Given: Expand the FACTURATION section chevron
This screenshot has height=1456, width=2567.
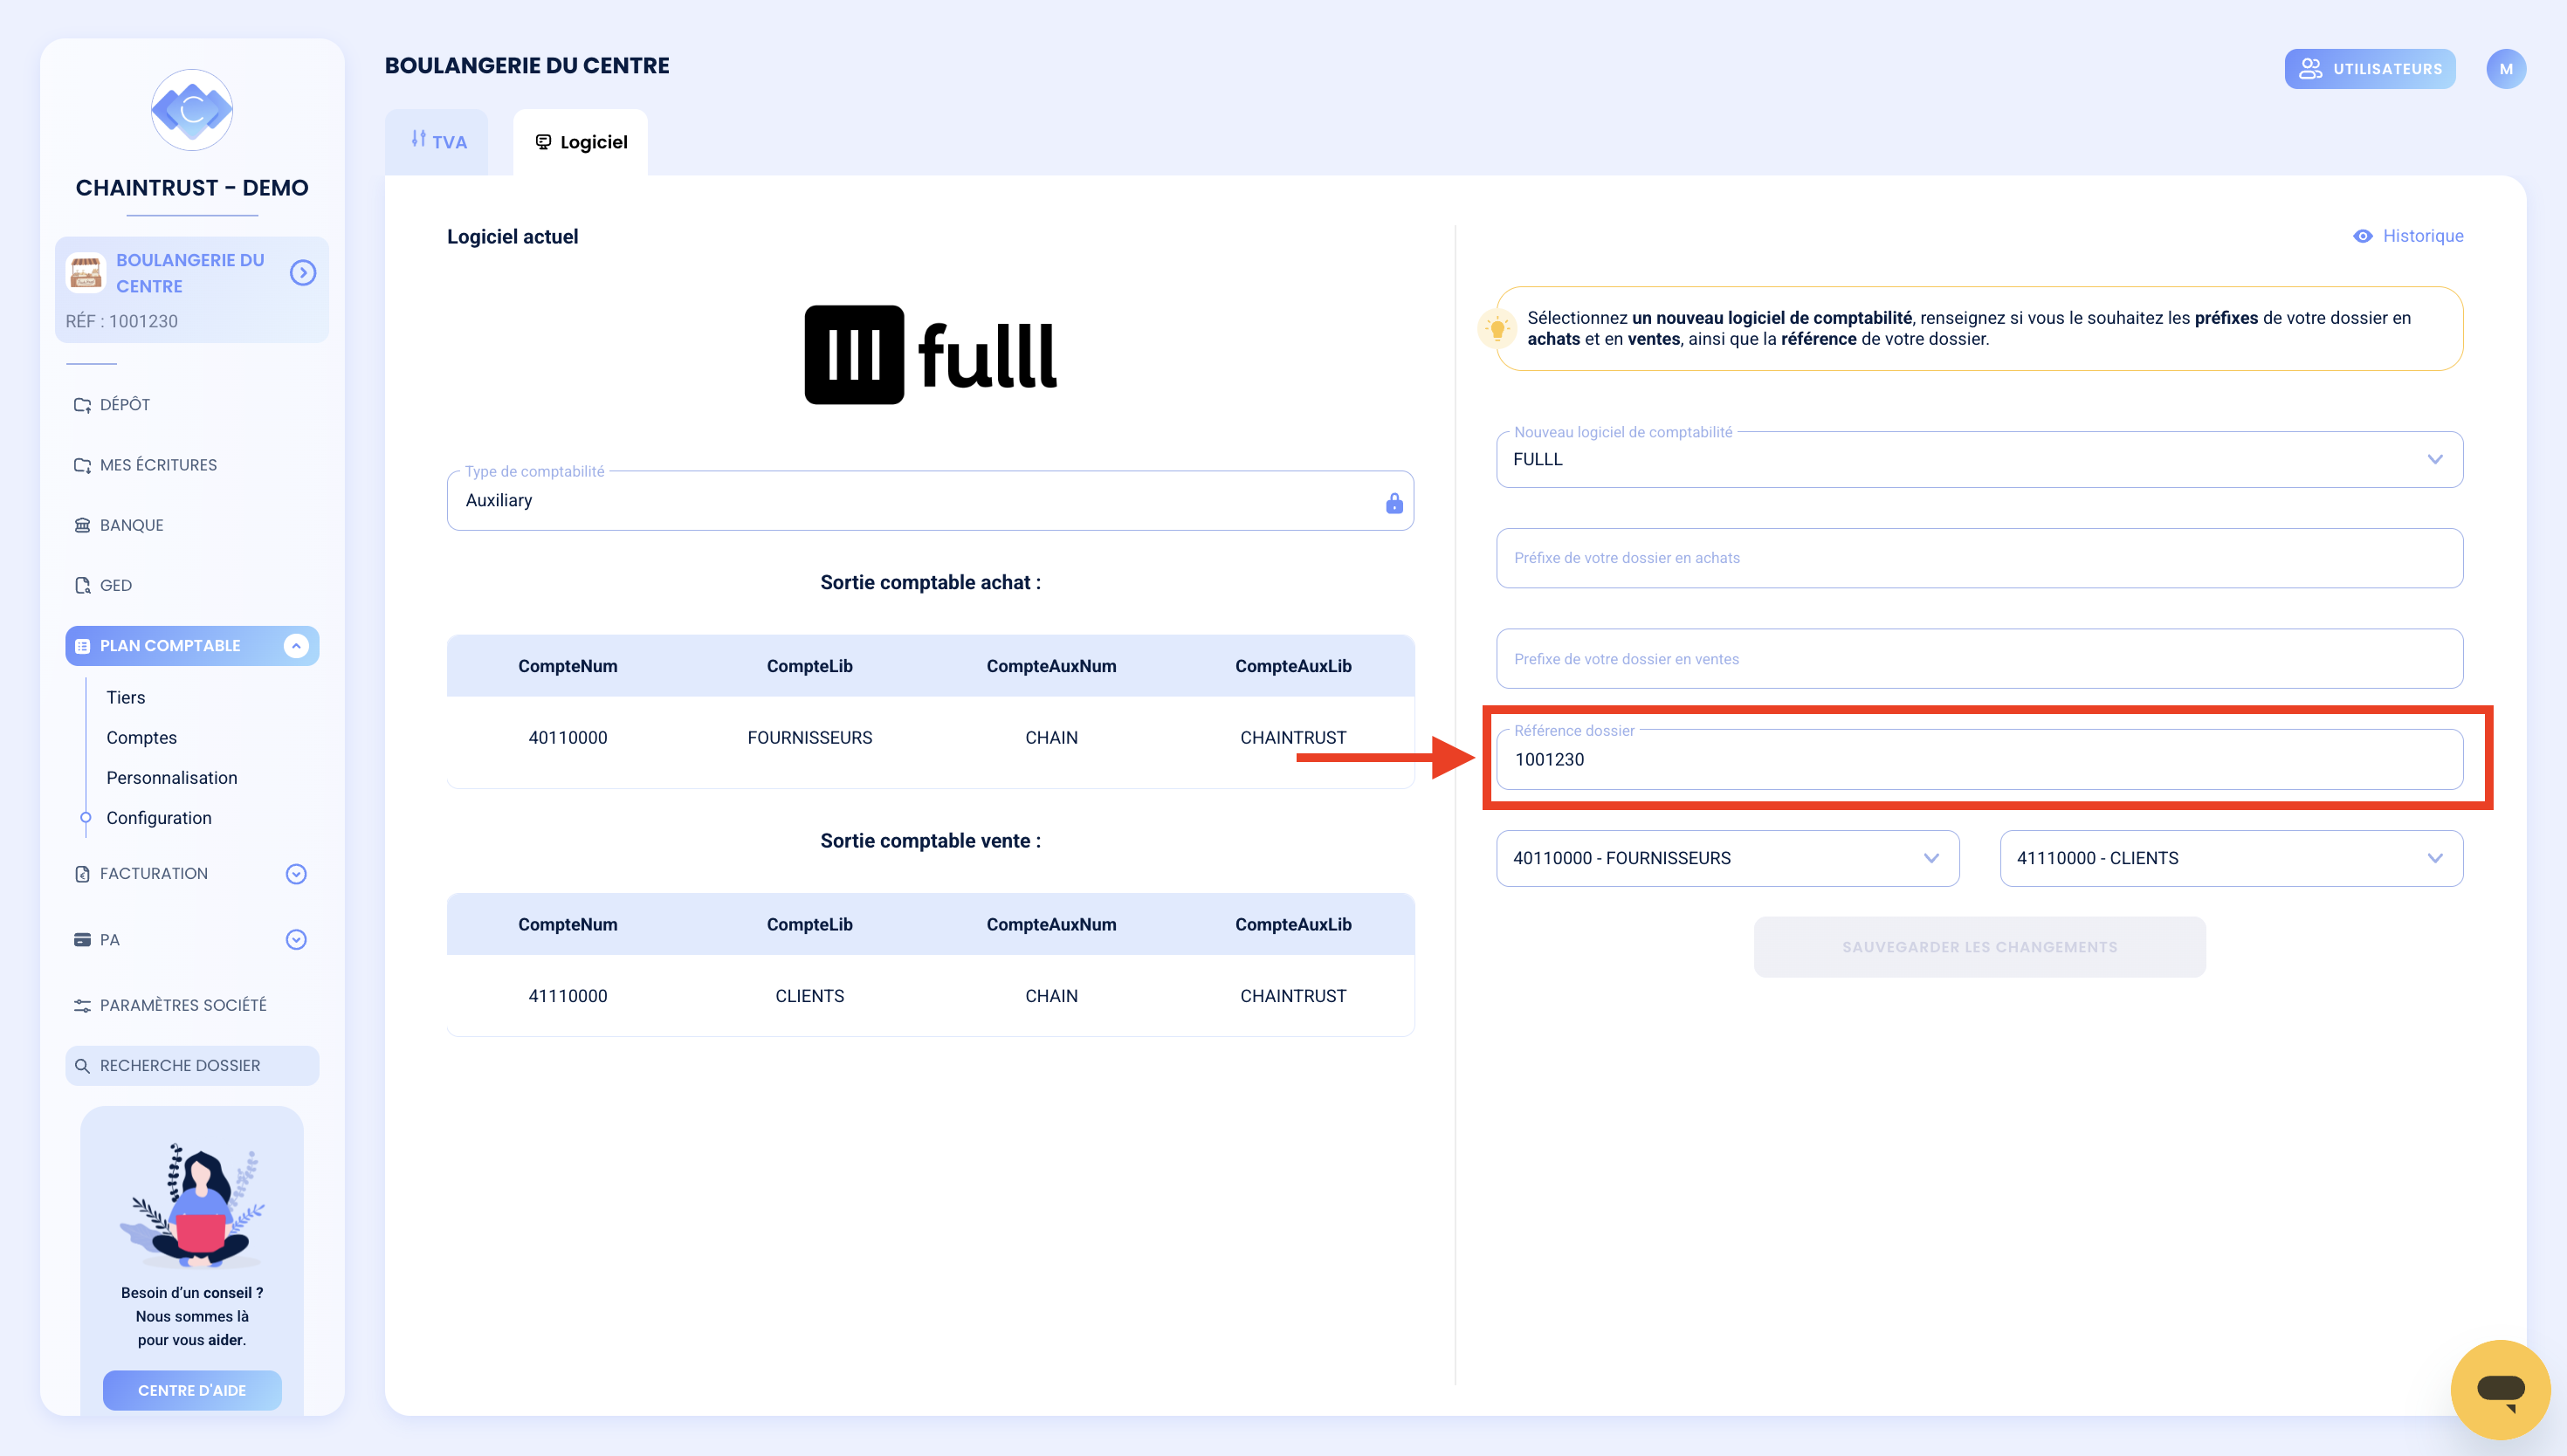Looking at the screenshot, I should tap(296, 874).
